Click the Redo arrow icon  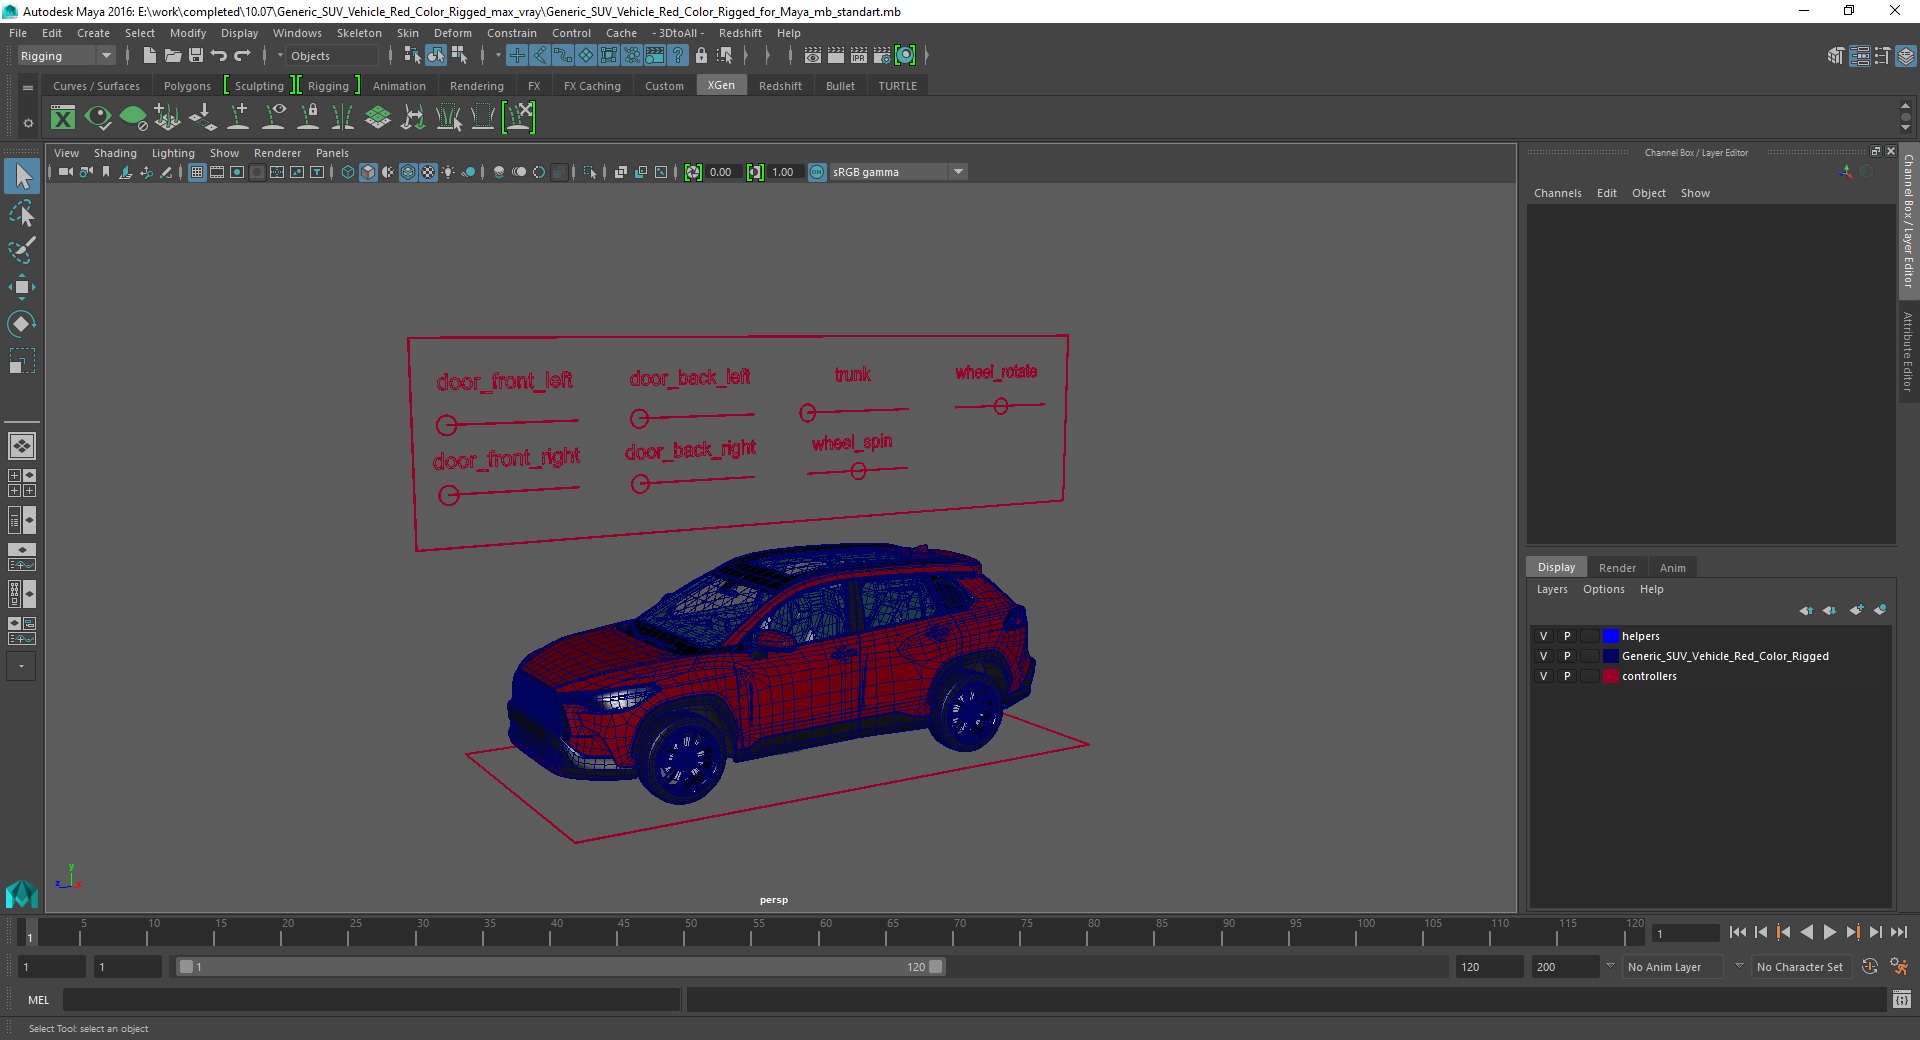pos(242,56)
